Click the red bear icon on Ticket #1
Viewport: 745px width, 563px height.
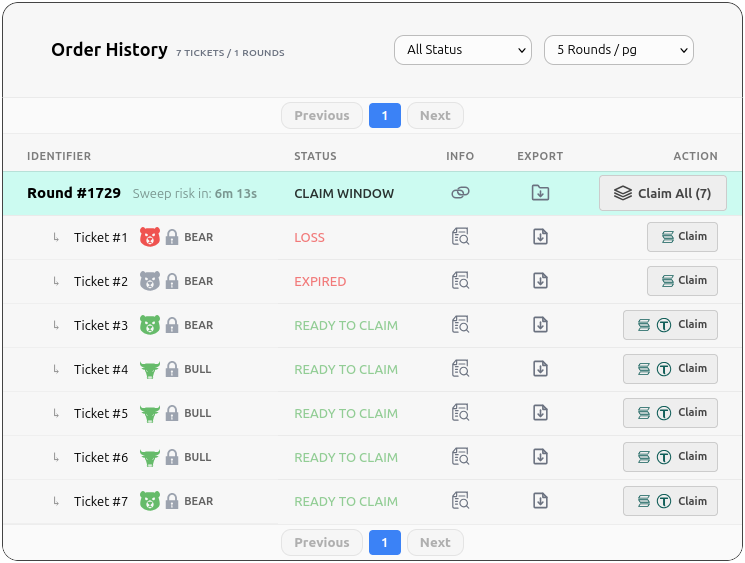click(x=150, y=237)
